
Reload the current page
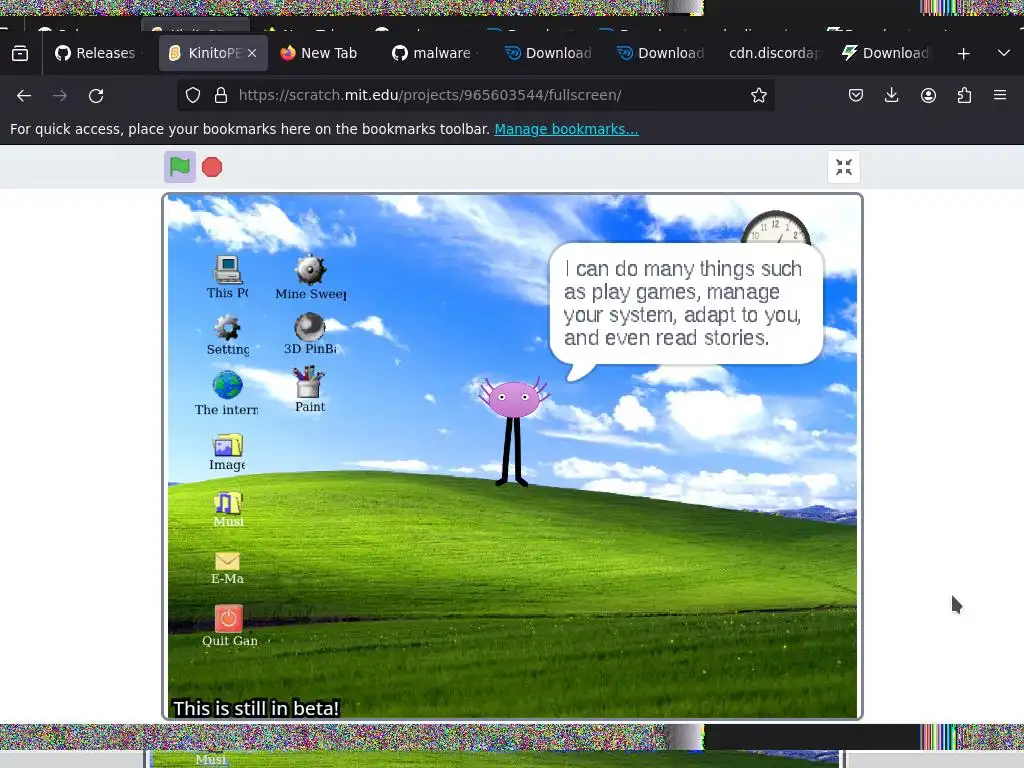[96, 95]
